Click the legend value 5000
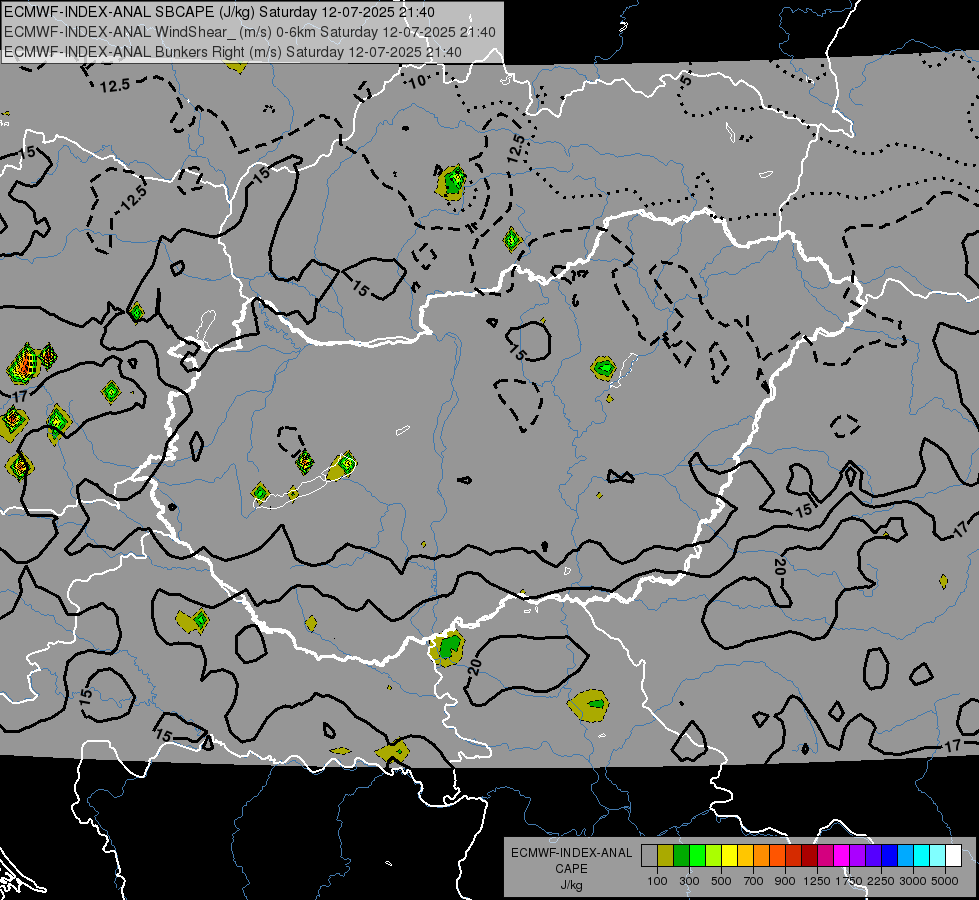The image size is (979, 900). pyautogui.click(x=945, y=881)
